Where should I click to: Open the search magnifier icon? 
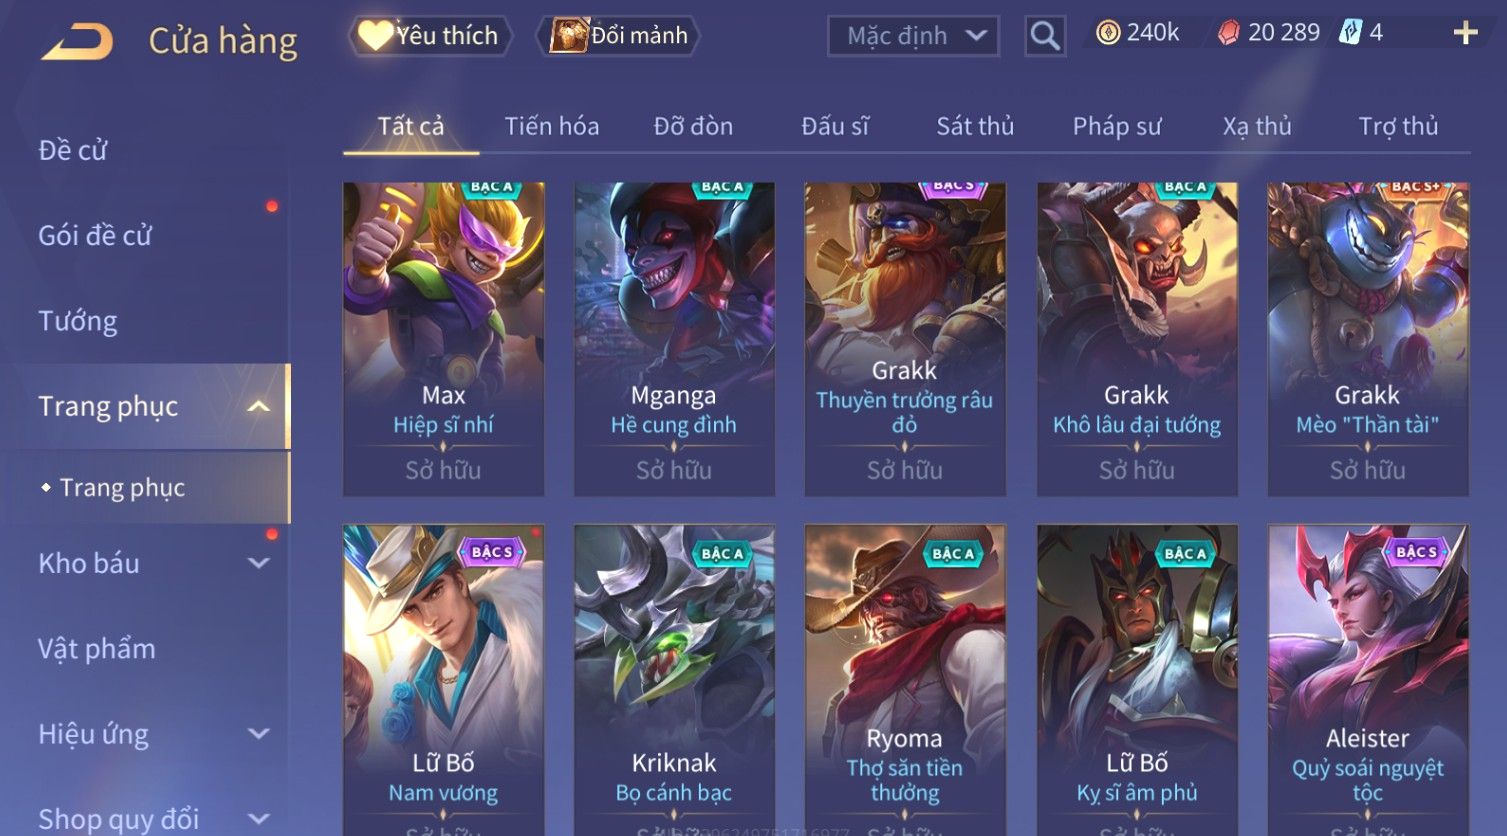click(x=1045, y=36)
